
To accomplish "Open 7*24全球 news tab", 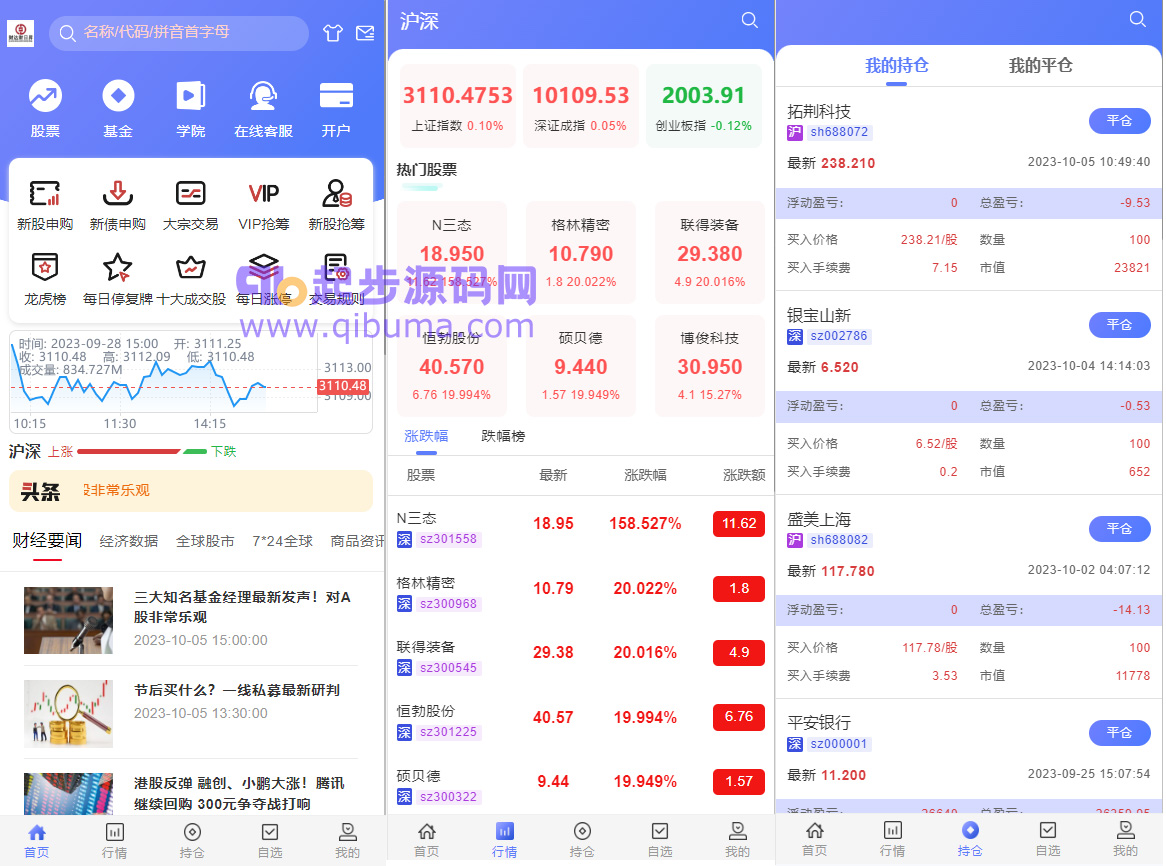I will 283,541.
